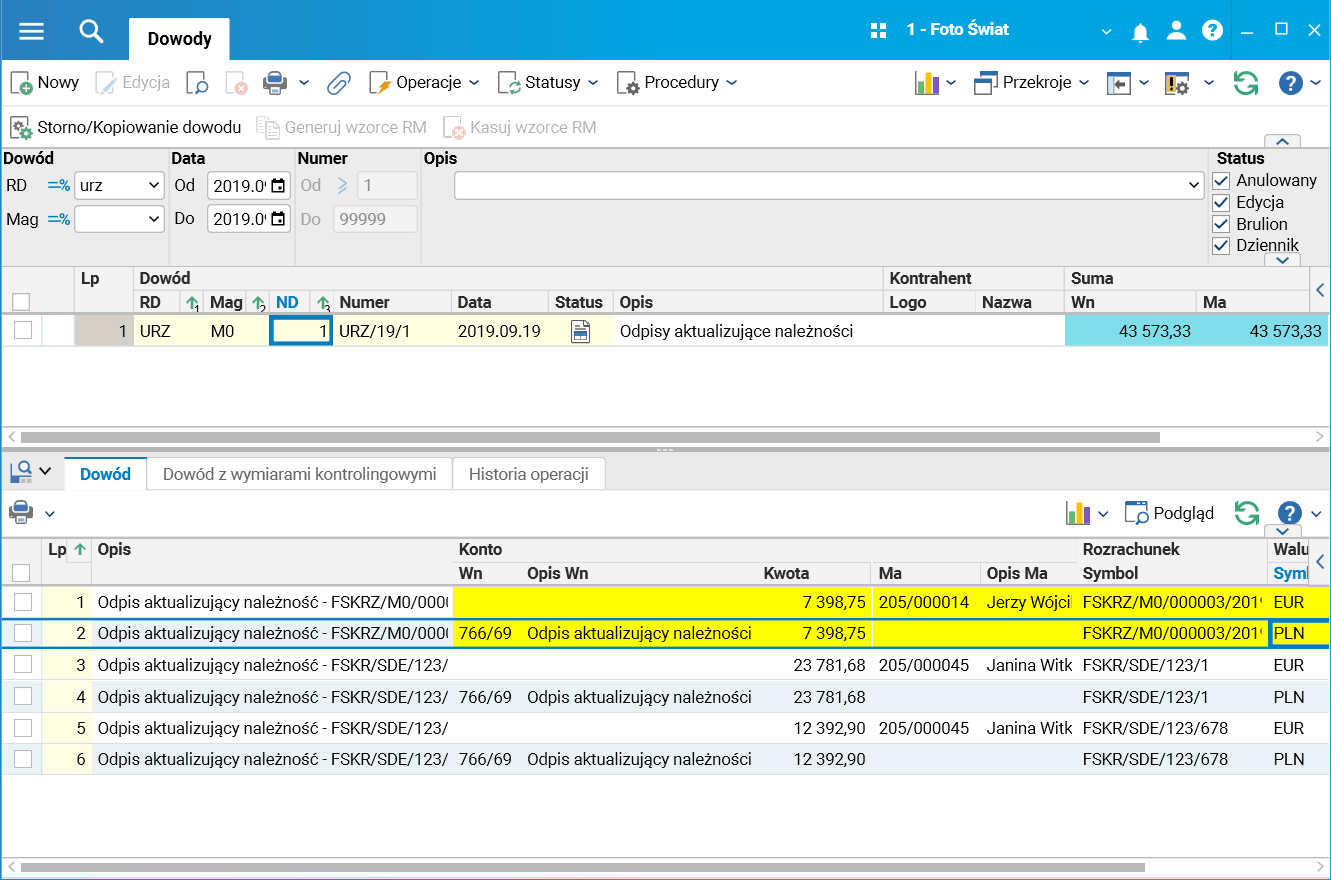
Task: Expand the Opis filter combo box
Action: (1194, 186)
